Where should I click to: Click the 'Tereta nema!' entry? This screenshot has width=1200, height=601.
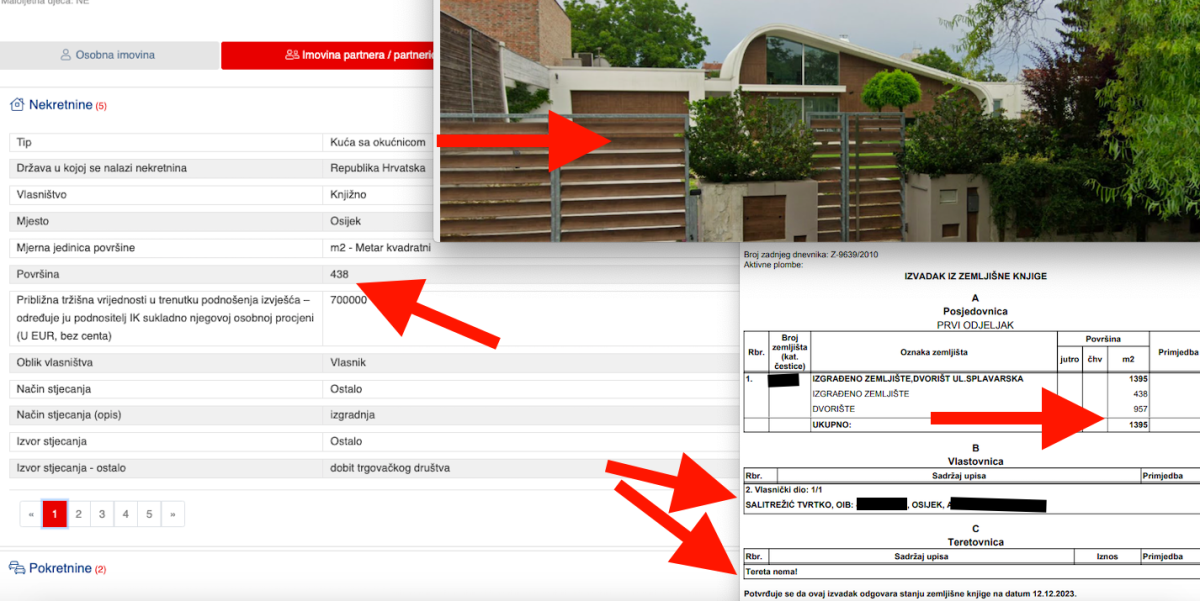(772, 571)
